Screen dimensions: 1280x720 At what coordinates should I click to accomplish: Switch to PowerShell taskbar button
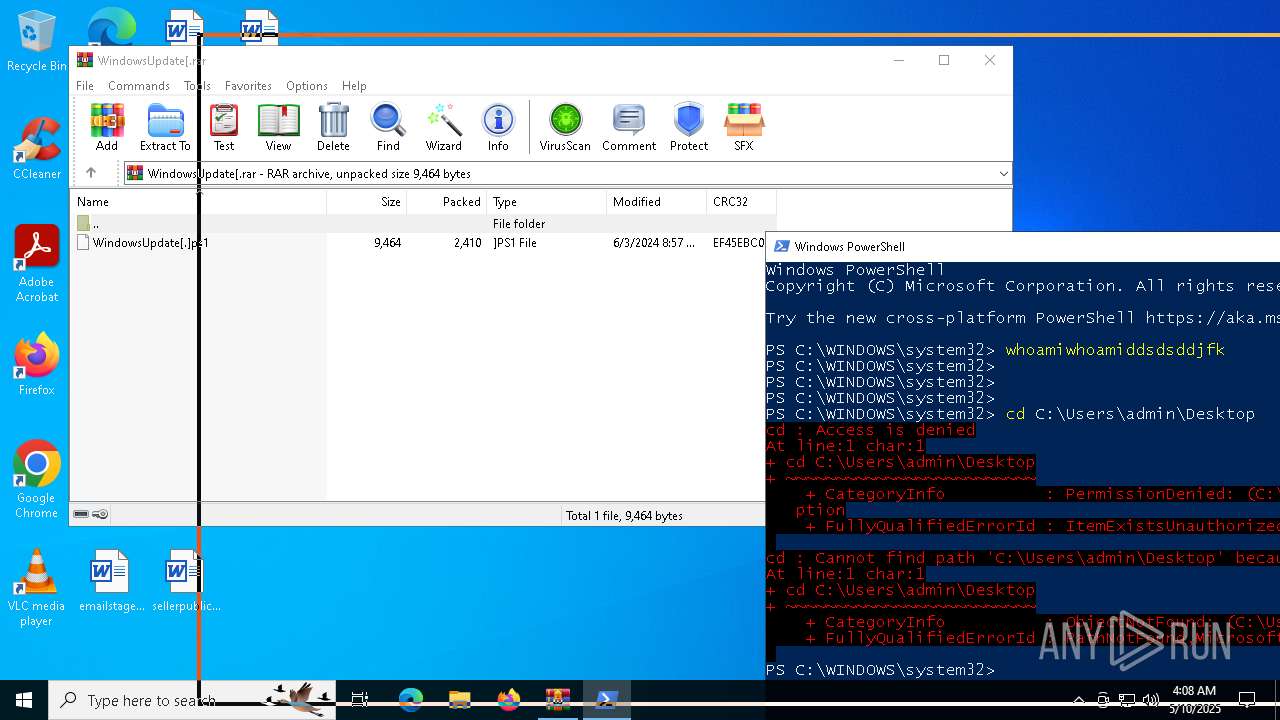[606, 700]
